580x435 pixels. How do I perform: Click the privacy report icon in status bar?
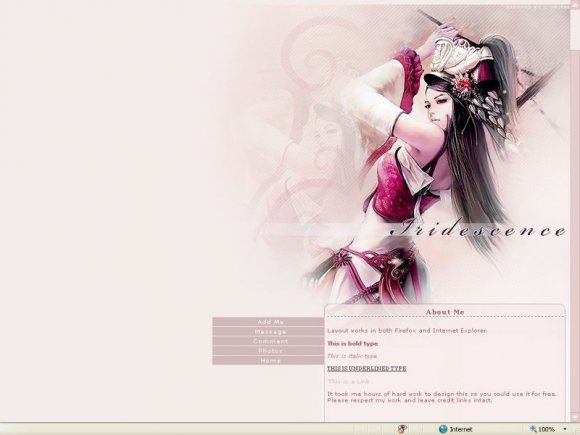(x=402, y=429)
